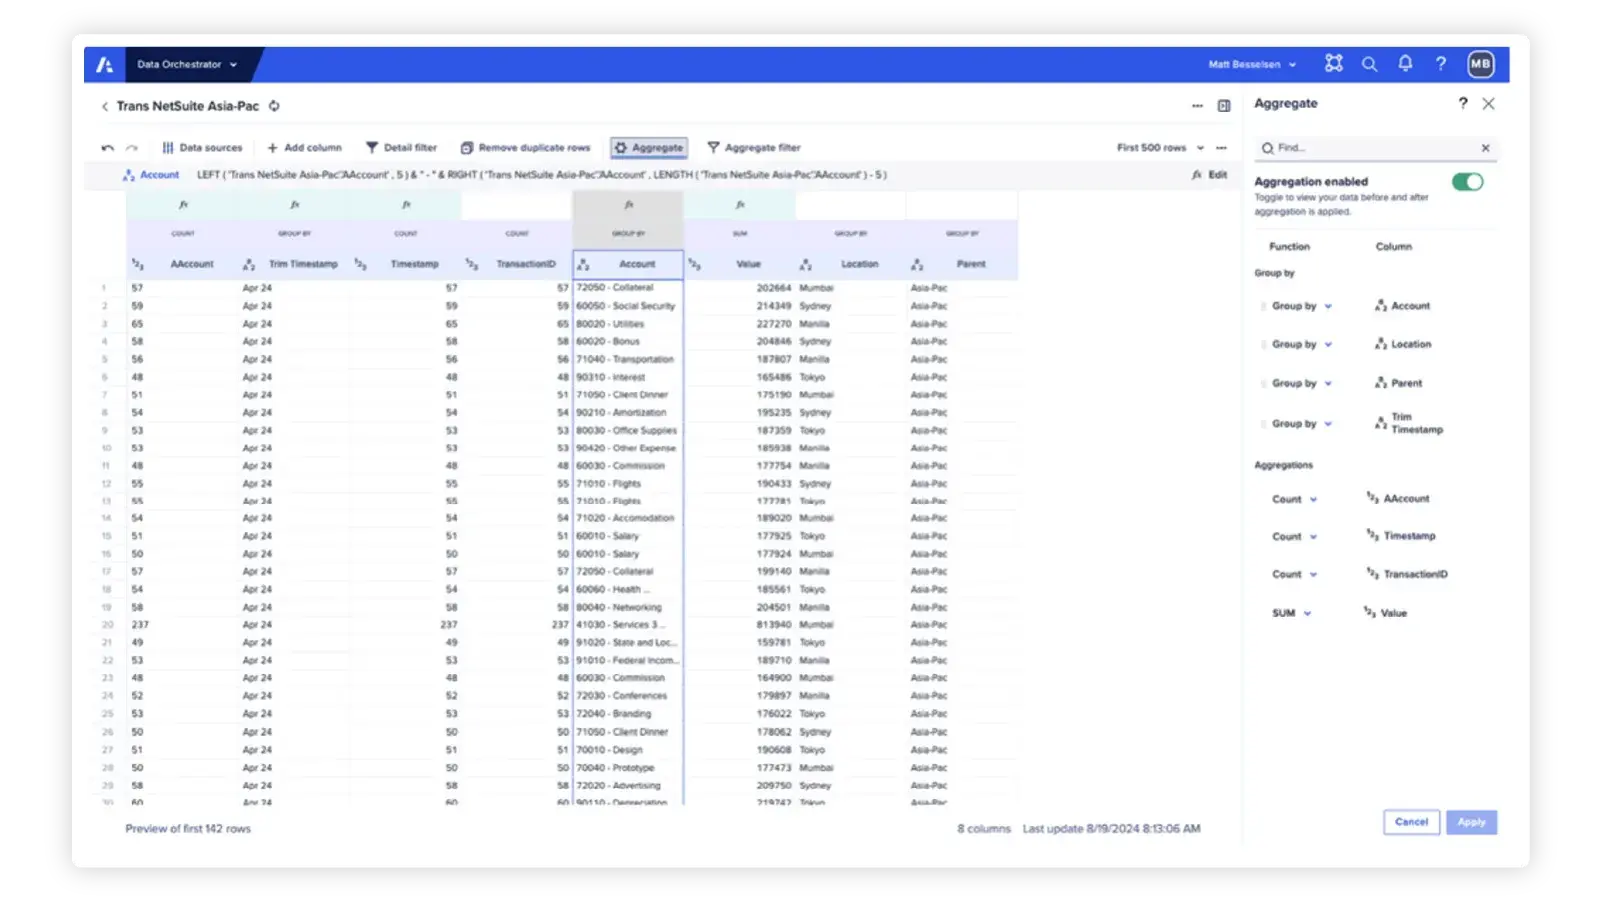Open the Aggregate filter tool

(x=754, y=147)
